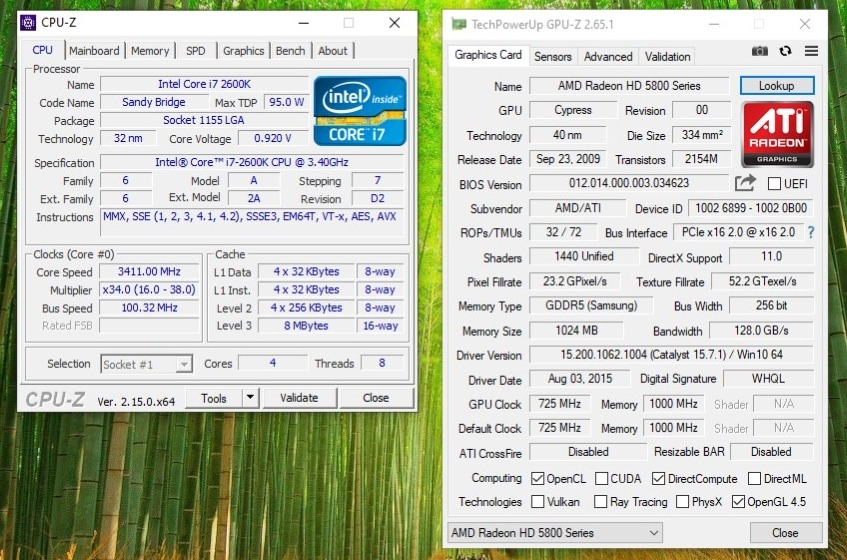Click the Code Name value Sandy Bridge
847x560 pixels.
(x=154, y=102)
